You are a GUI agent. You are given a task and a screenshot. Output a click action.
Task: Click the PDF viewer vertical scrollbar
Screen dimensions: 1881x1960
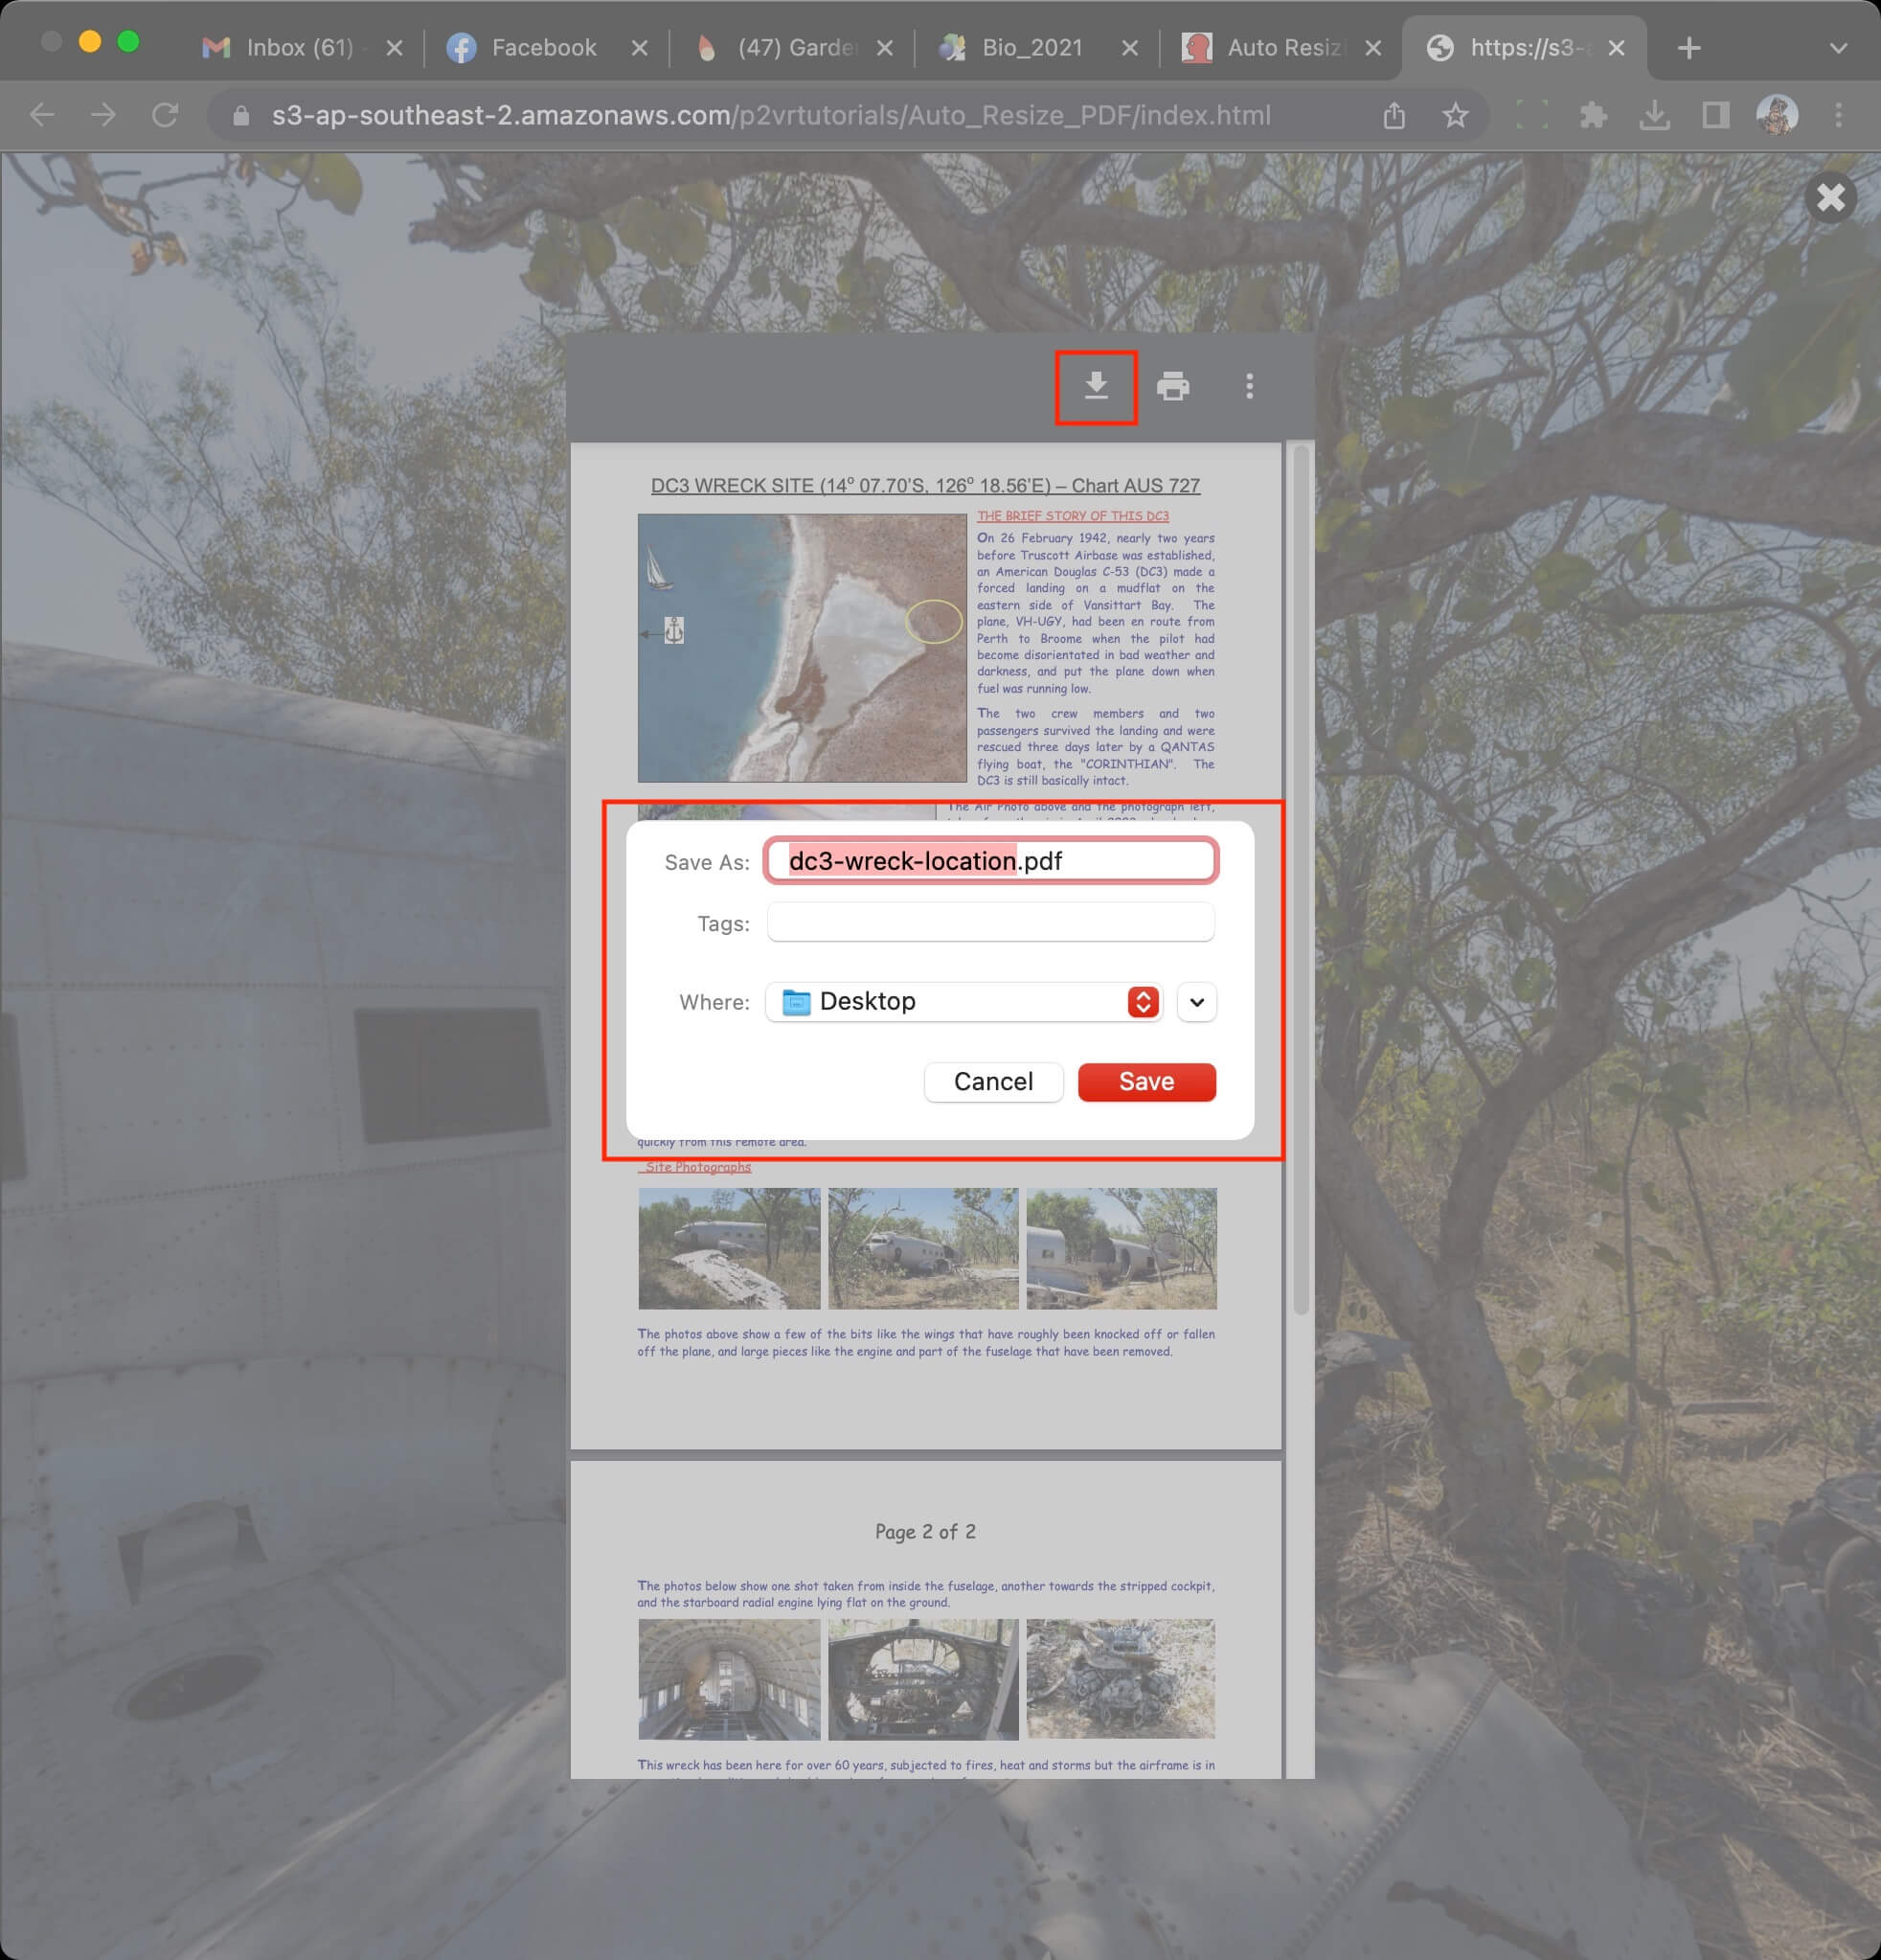point(1300,880)
